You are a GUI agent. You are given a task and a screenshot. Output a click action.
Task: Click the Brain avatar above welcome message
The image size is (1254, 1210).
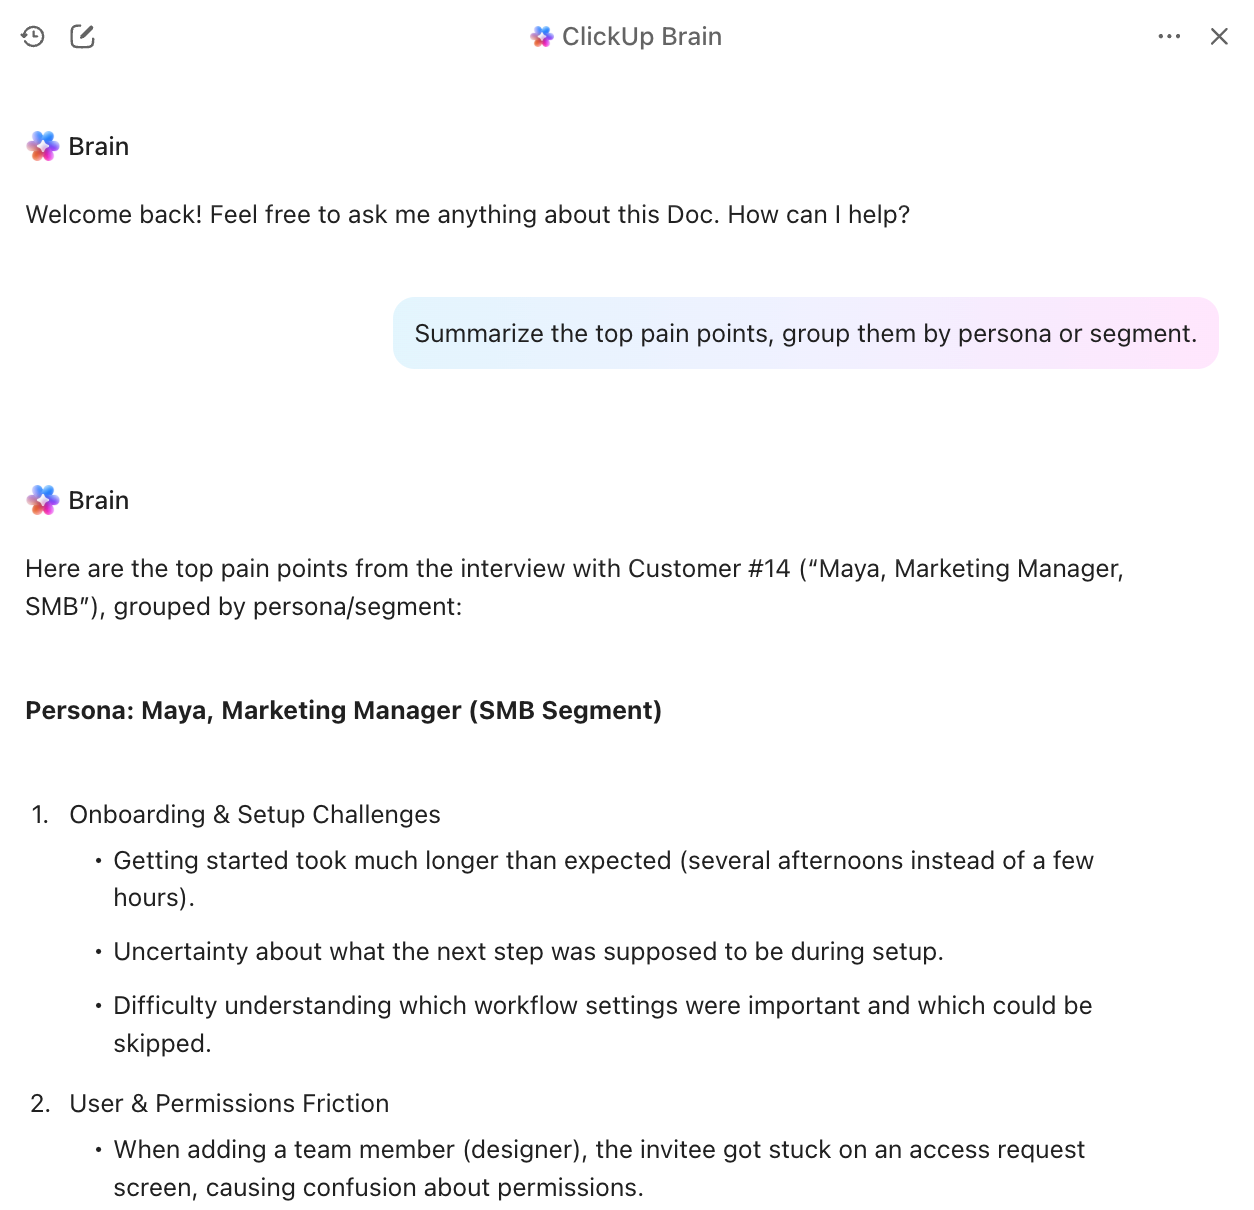pyautogui.click(x=43, y=146)
